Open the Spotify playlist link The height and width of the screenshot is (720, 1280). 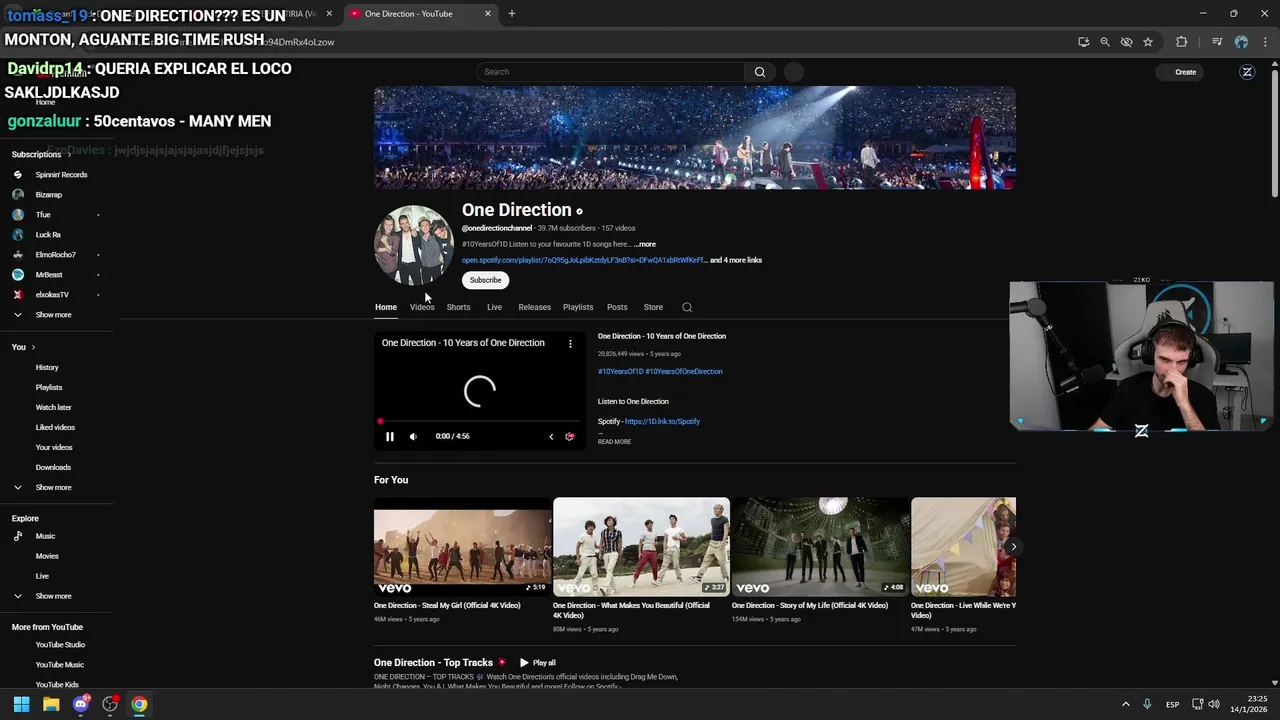click(584, 260)
